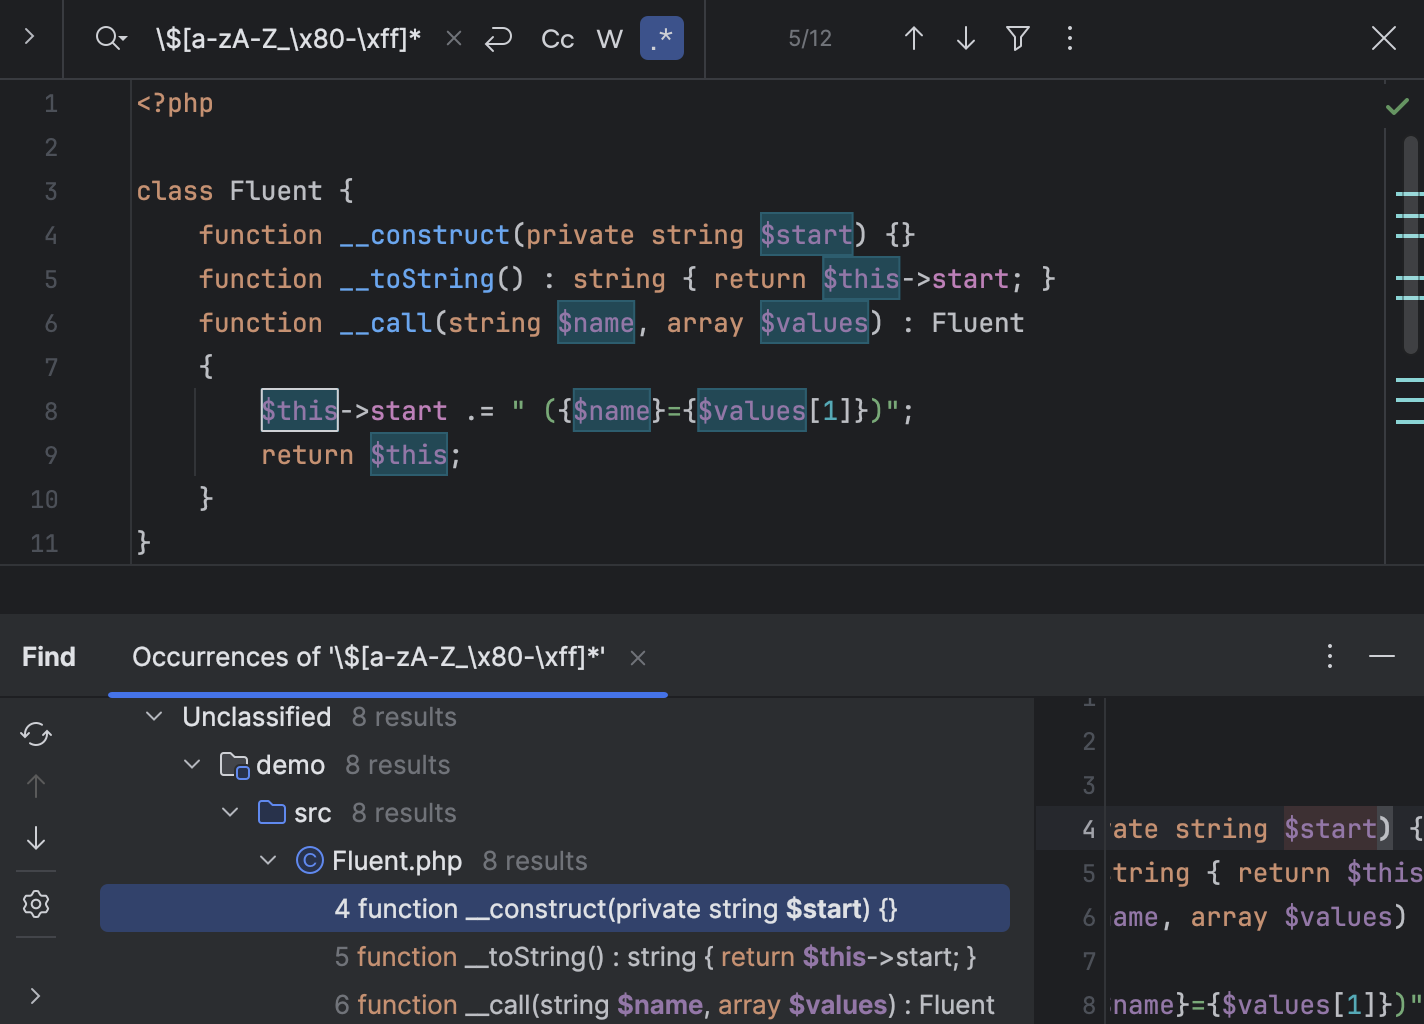The height and width of the screenshot is (1024, 1424).
Task: Open the search filter funnel icon
Action: (x=1017, y=39)
